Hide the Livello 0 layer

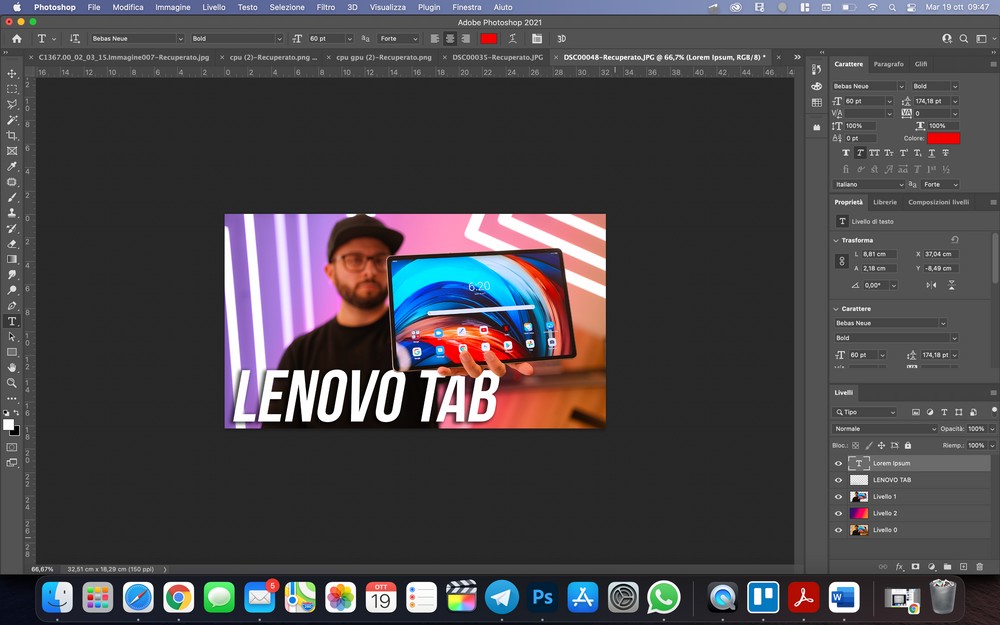tap(838, 530)
